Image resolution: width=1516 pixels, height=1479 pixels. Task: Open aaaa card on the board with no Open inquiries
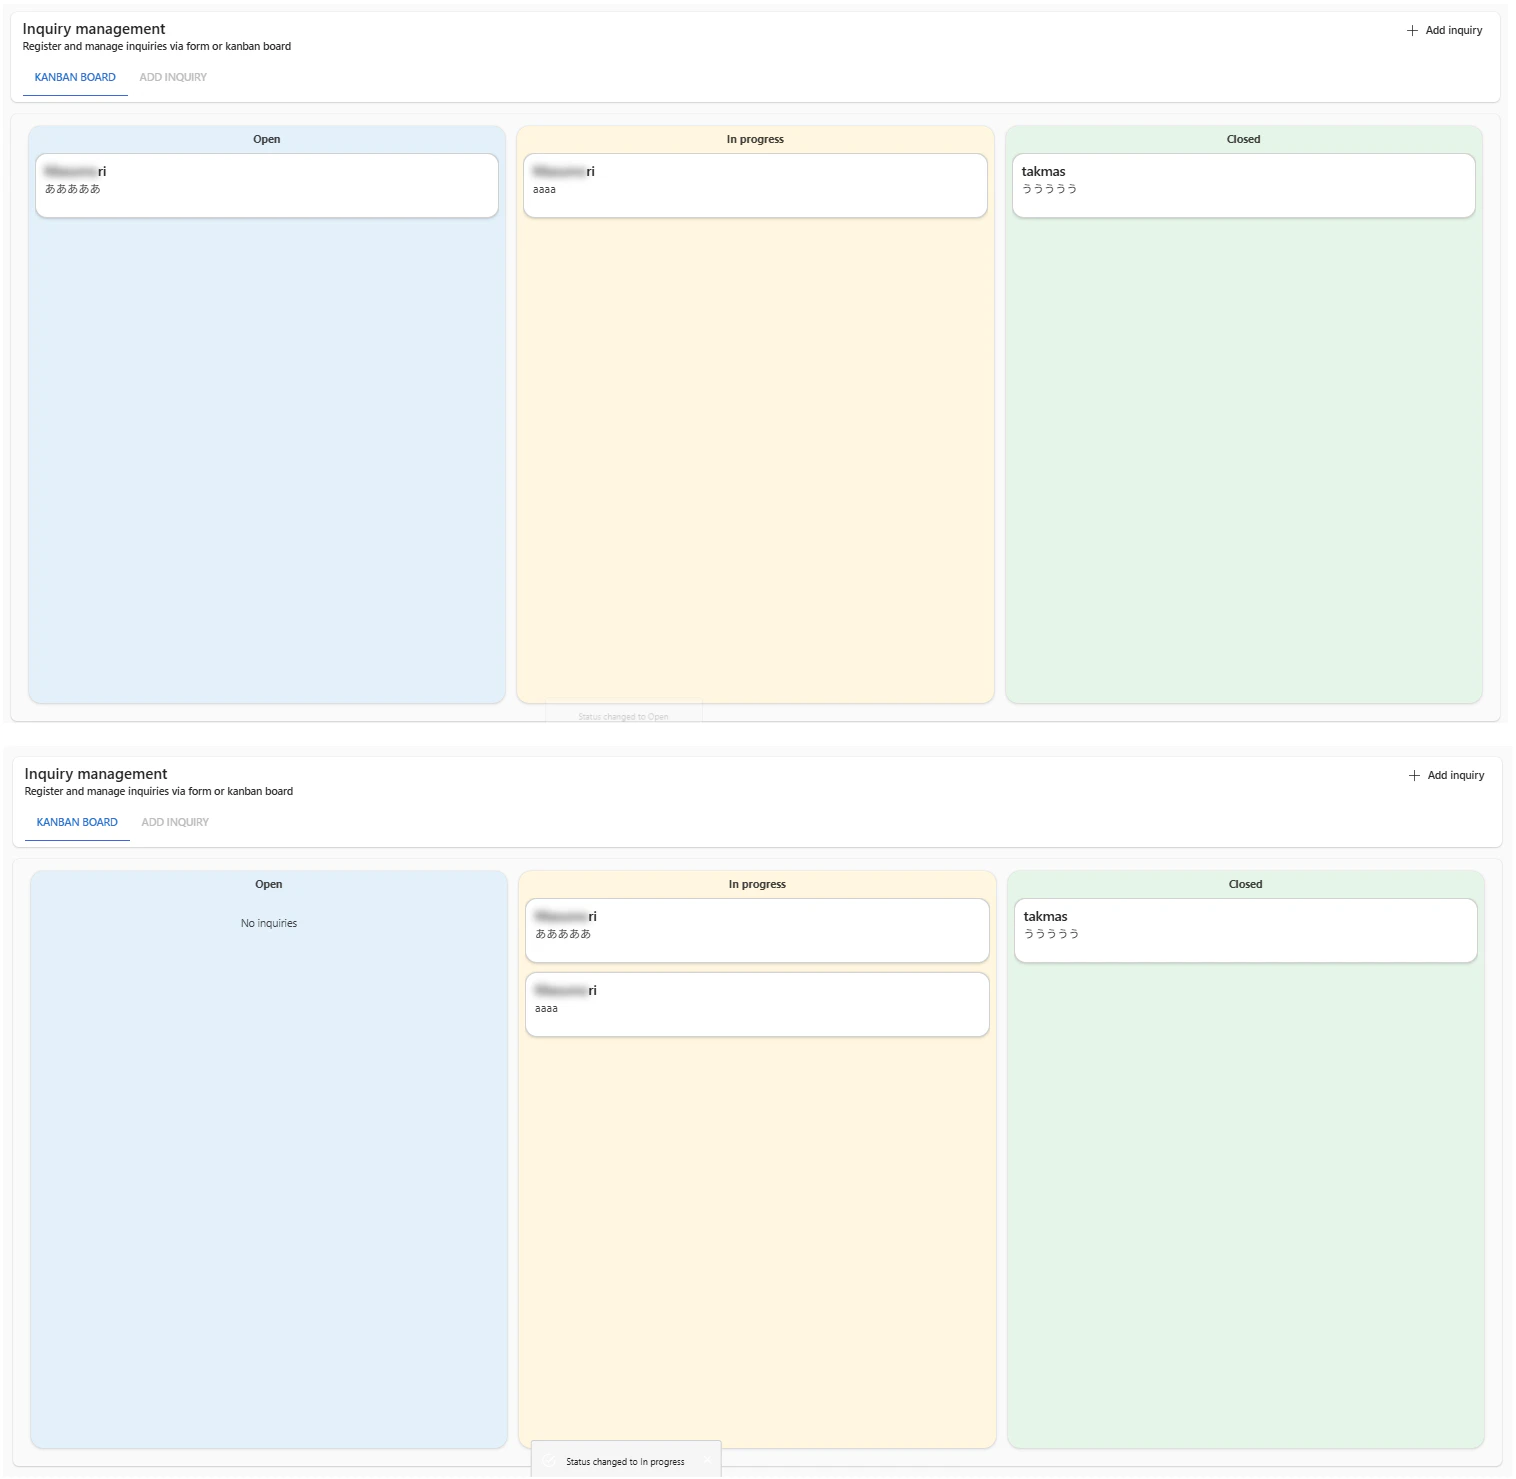tap(757, 1004)
